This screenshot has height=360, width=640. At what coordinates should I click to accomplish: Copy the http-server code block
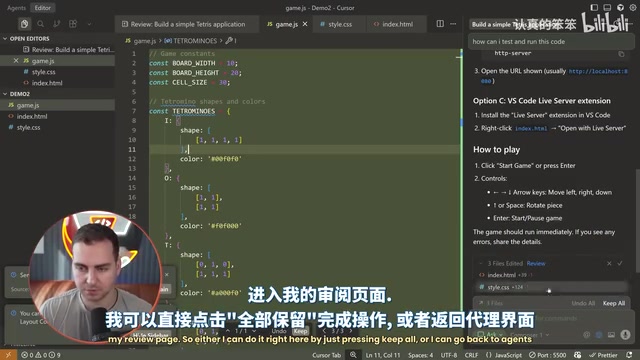pyautogui.click(x=621, y=54)
